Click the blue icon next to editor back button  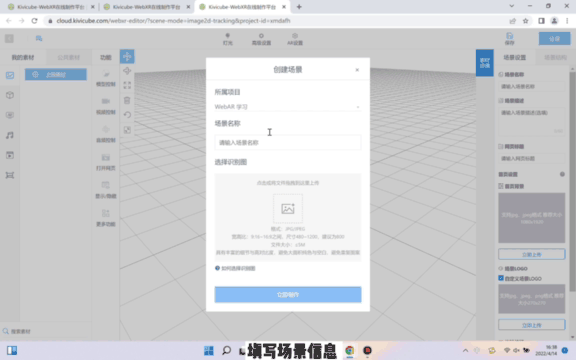coord(39,38)
